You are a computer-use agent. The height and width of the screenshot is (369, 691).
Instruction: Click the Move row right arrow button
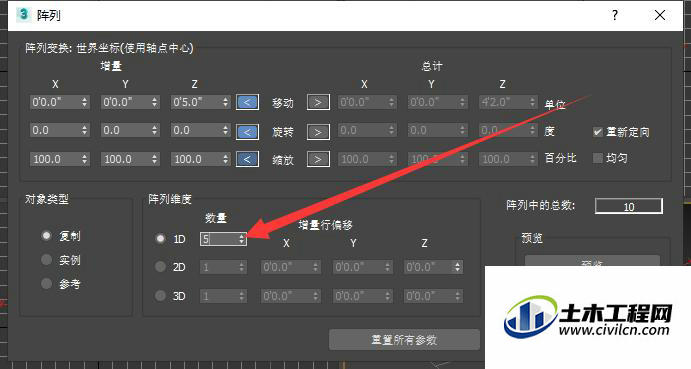coord(318,102)
